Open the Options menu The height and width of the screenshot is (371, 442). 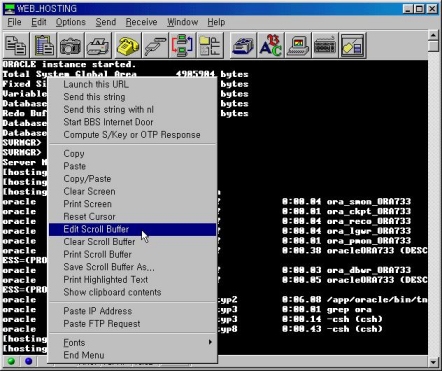pyautogui.click(x=71, y=22)
